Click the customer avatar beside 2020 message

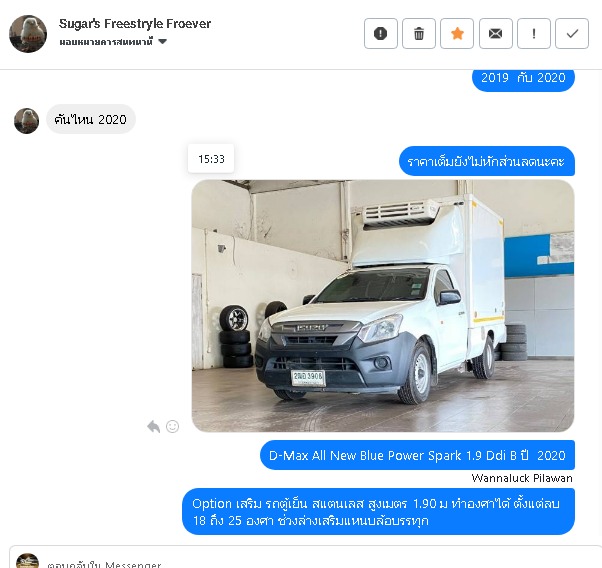(26, 121)
